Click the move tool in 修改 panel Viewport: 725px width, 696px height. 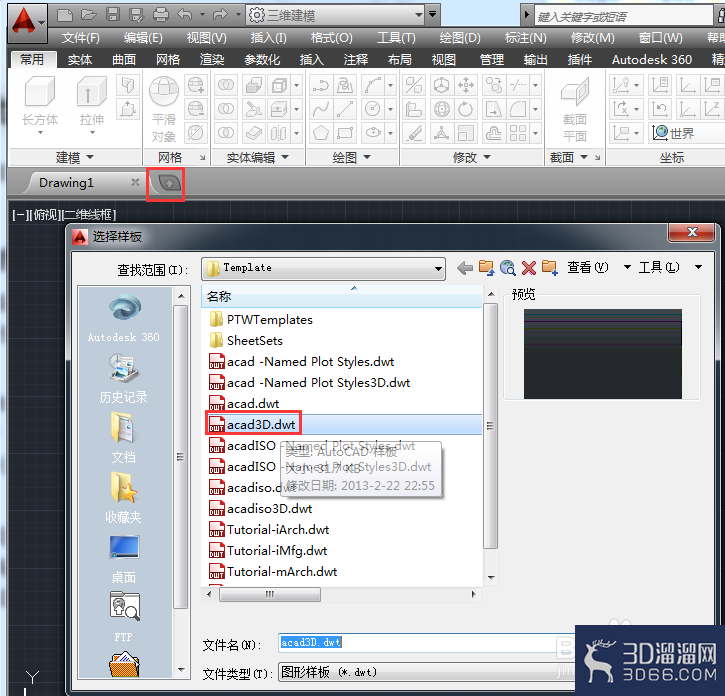pyautogui.click(x=466, y=85)
